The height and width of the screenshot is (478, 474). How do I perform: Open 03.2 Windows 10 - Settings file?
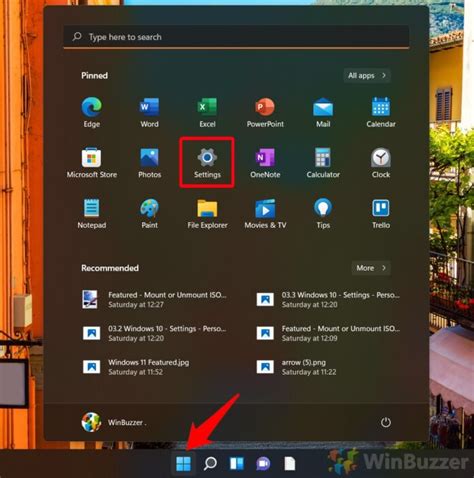pyautogui.click(x=154, y=333)
